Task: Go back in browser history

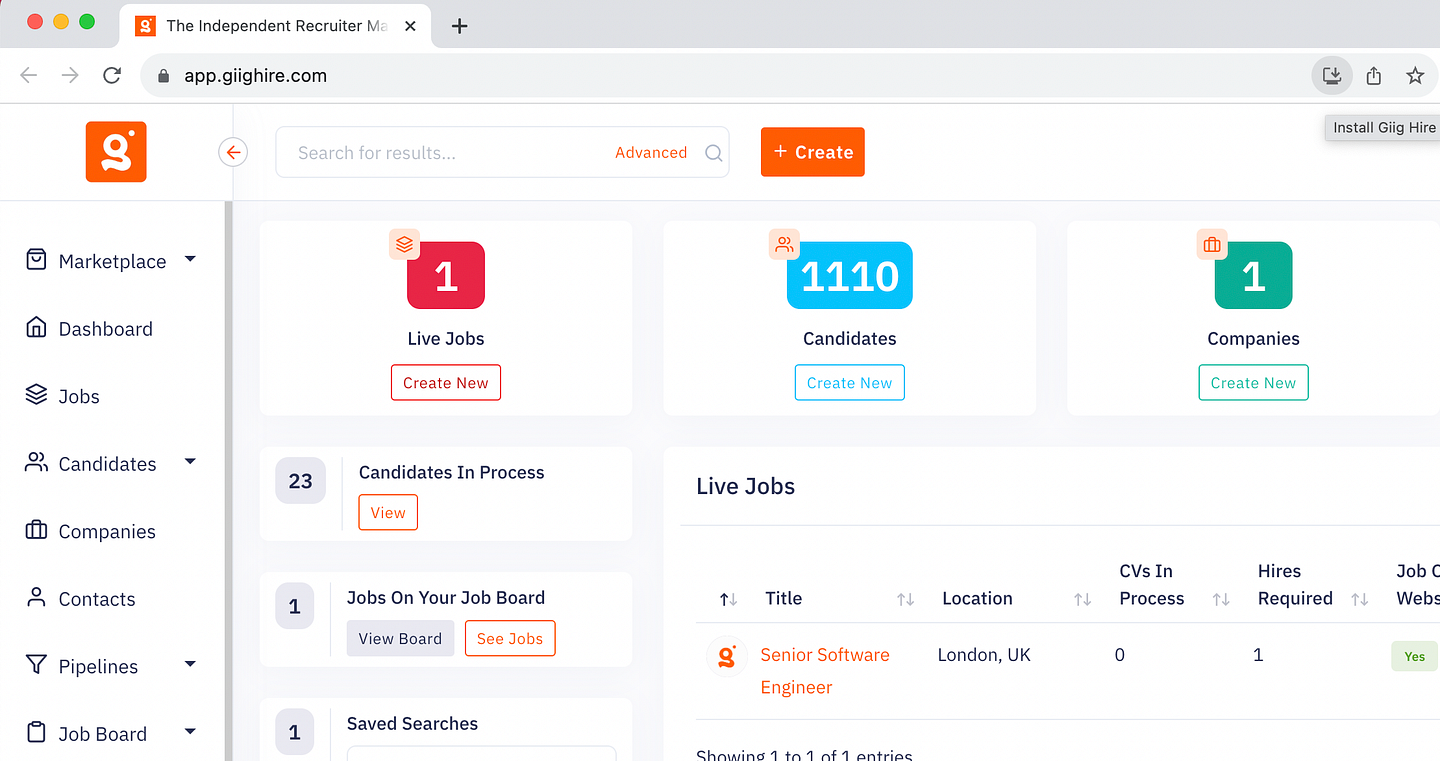Action: click(29, 75)
